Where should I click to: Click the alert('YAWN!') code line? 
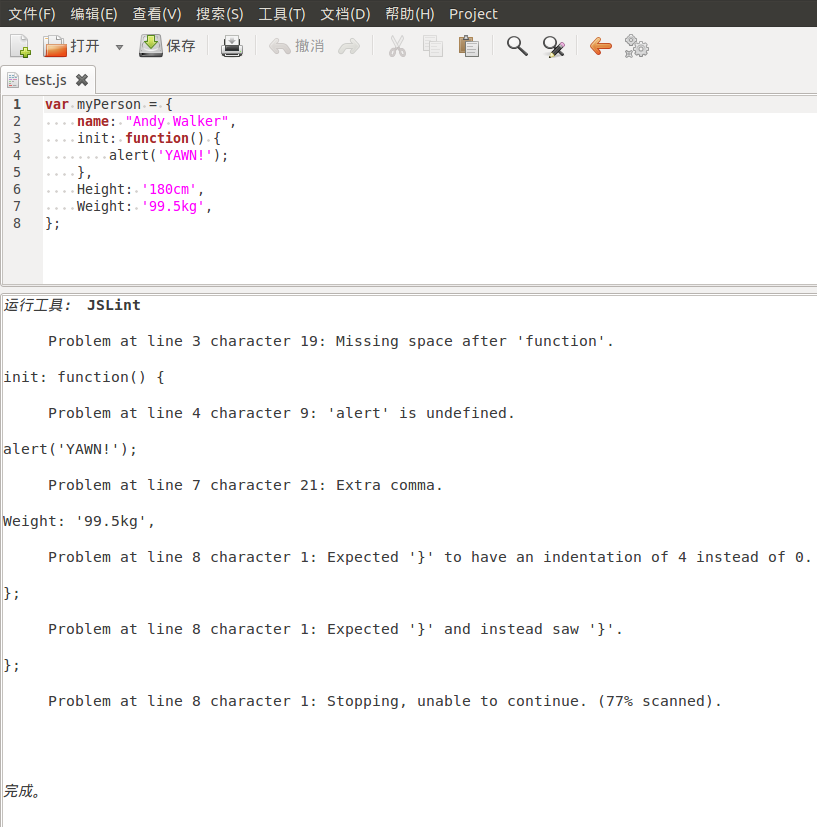(168, 156)
